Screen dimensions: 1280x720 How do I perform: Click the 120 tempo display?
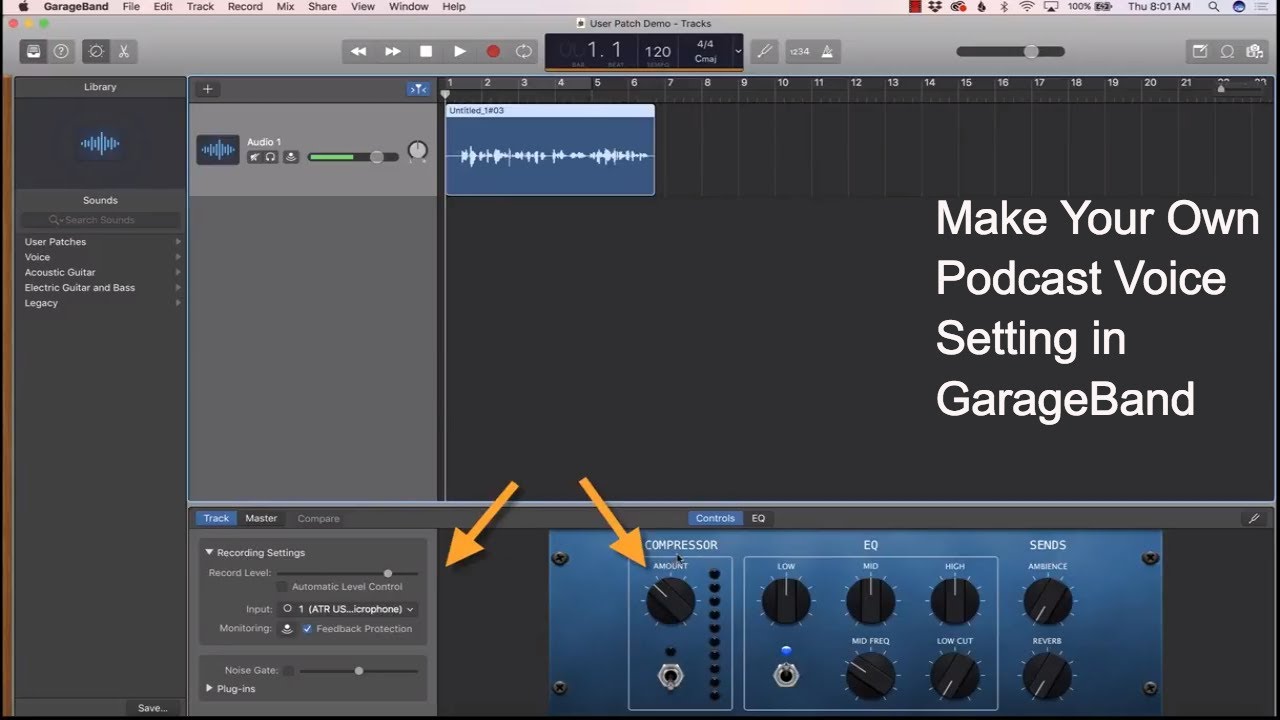(x=658, y=51)
